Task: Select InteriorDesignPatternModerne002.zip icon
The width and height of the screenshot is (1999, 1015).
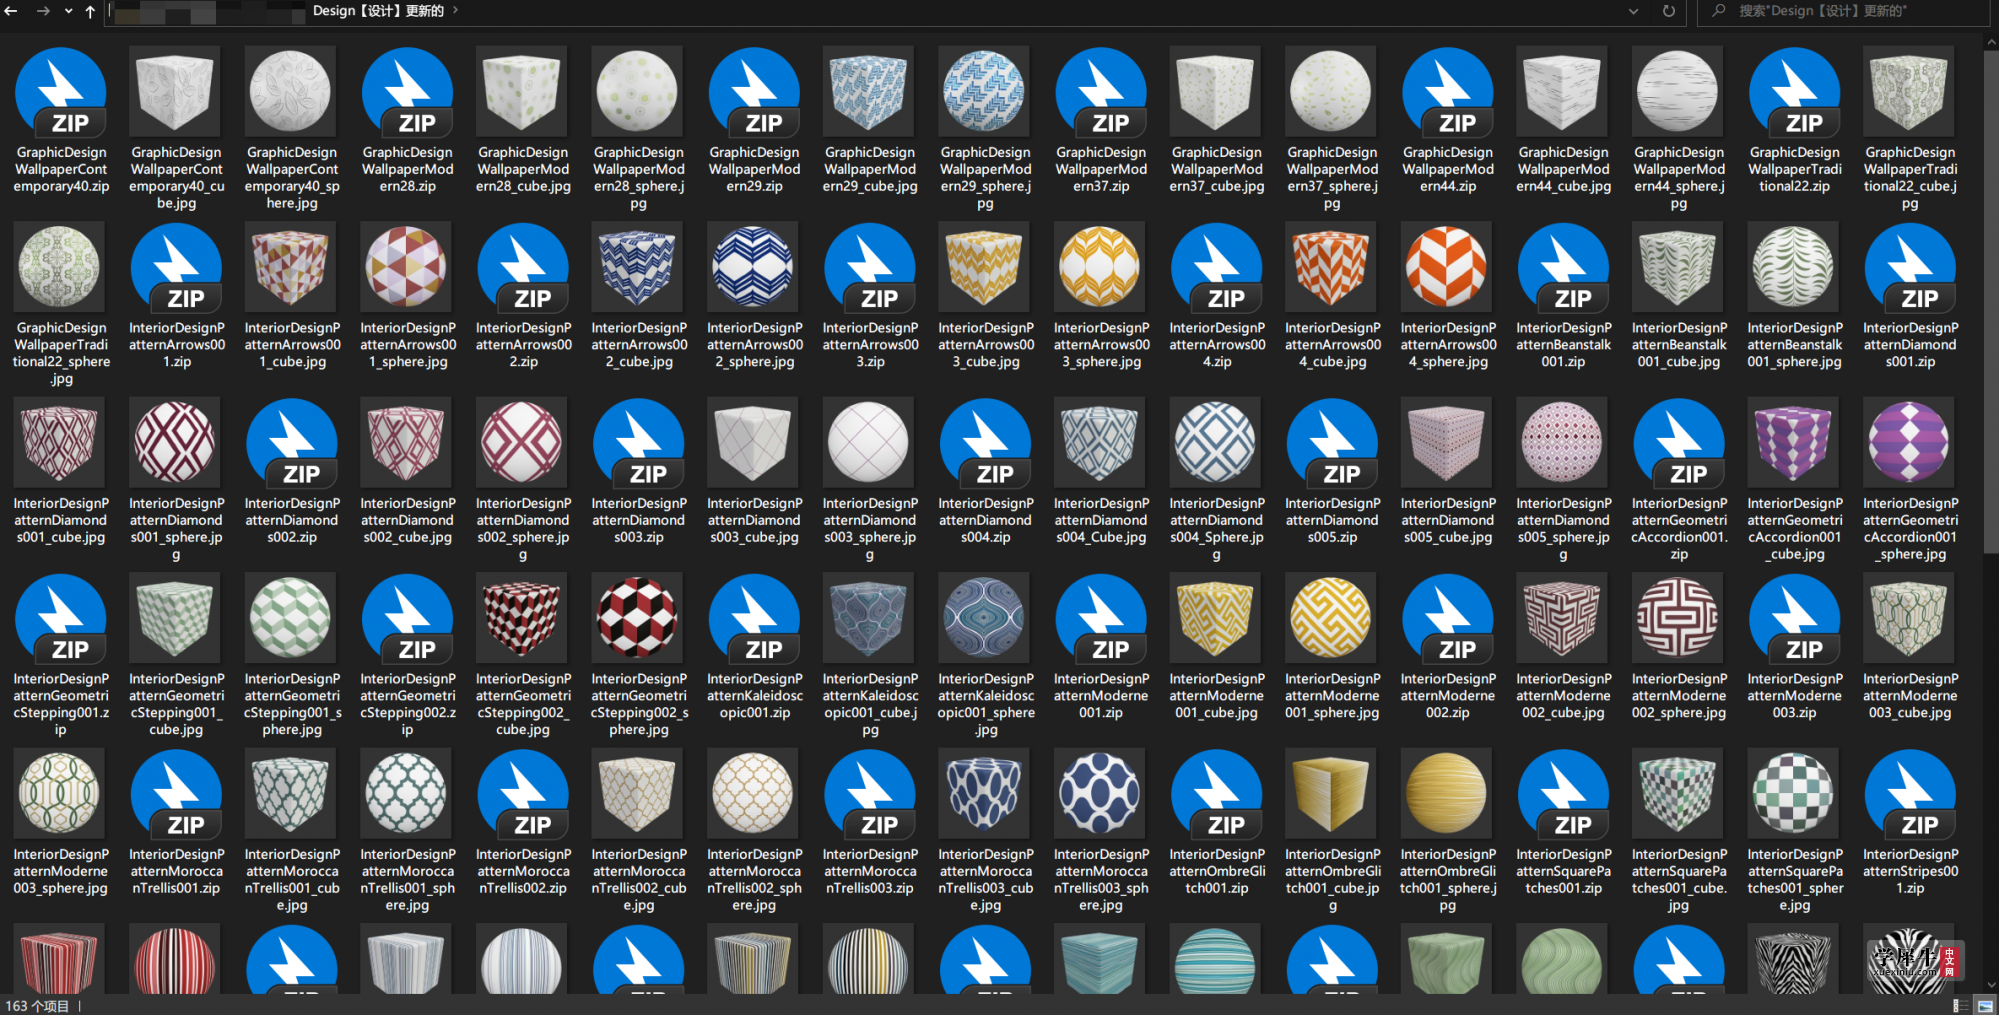Action: click(x=1448, y=618)
